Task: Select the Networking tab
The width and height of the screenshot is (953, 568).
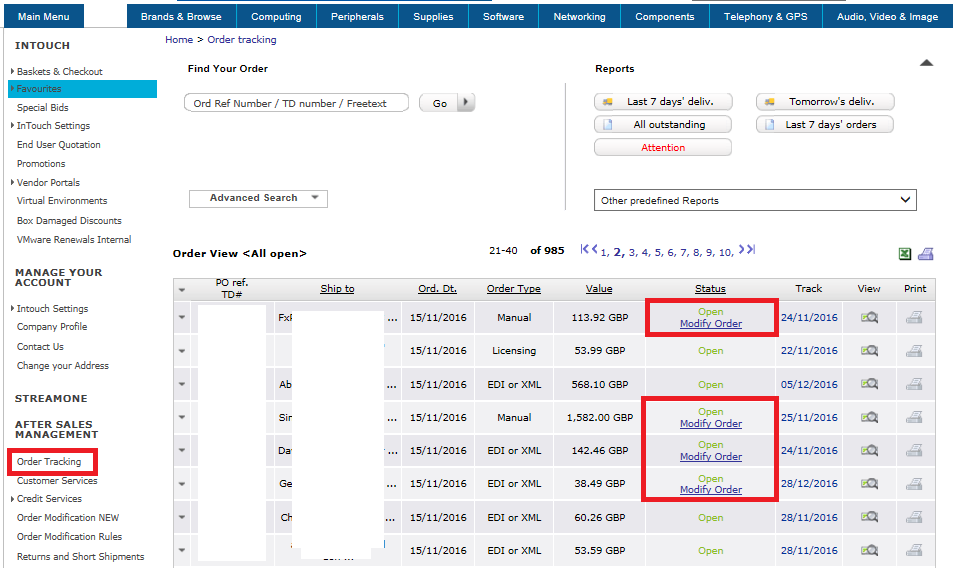Action: click(579, 17)
